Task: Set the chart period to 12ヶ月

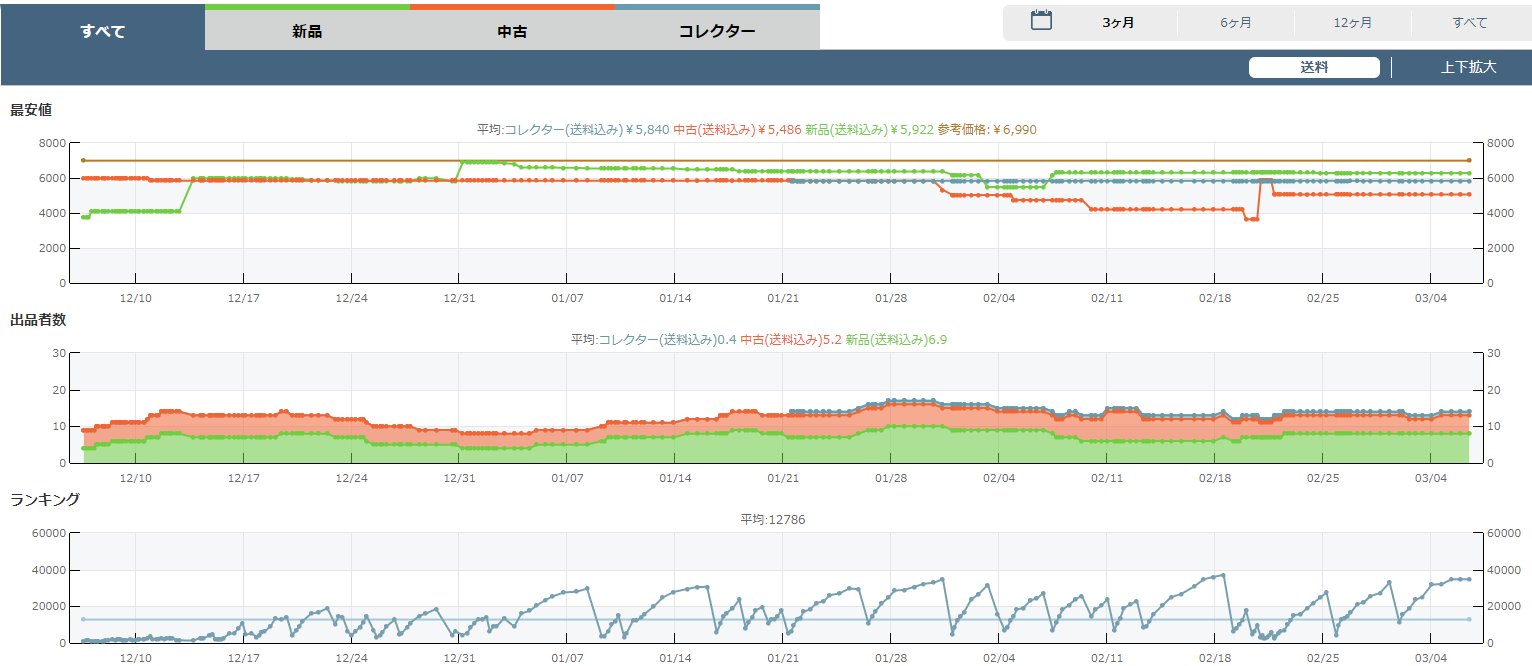Action: click(1352, 22)
